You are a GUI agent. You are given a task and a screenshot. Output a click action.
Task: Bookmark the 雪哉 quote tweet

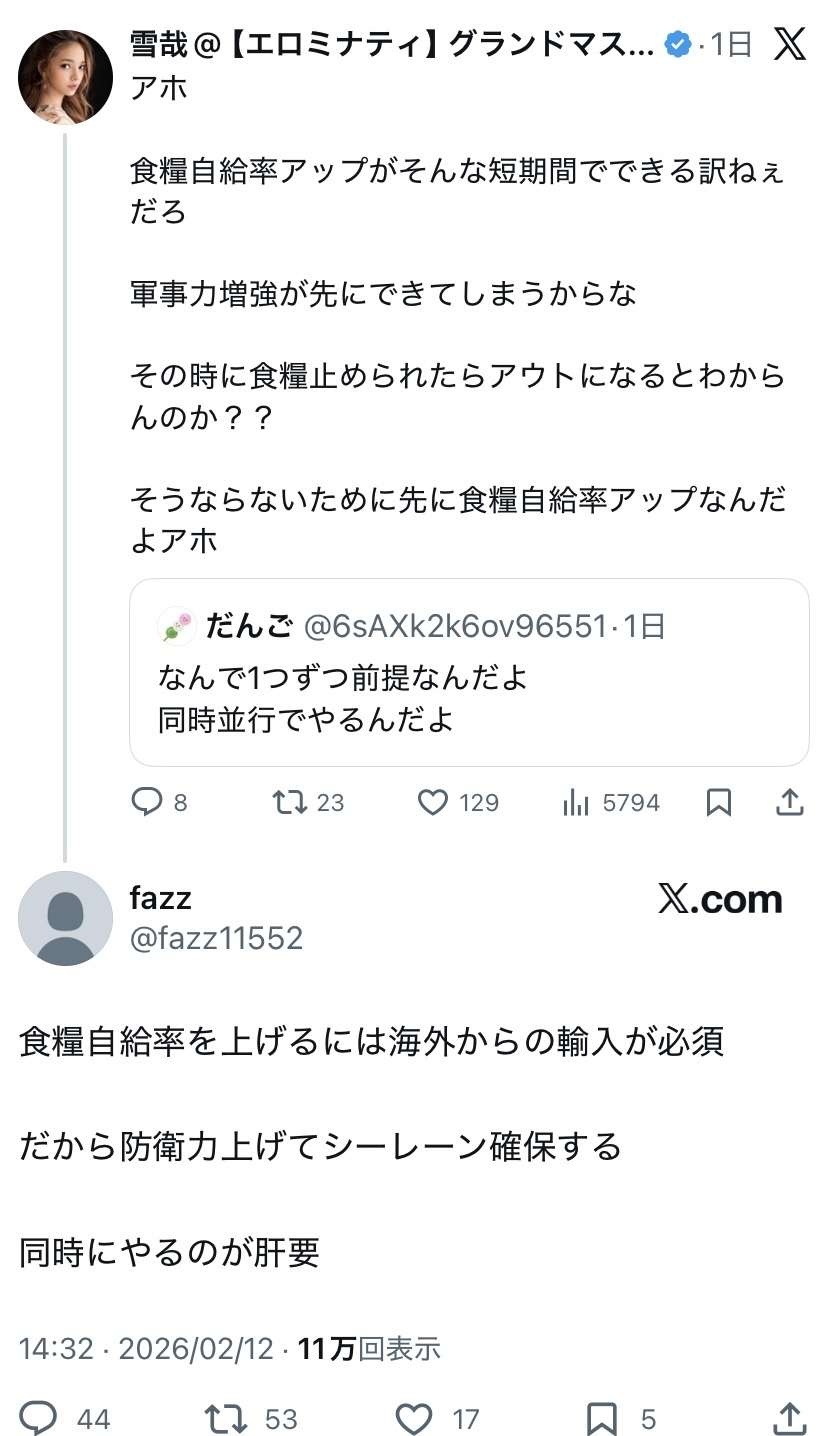coord(719,802)
